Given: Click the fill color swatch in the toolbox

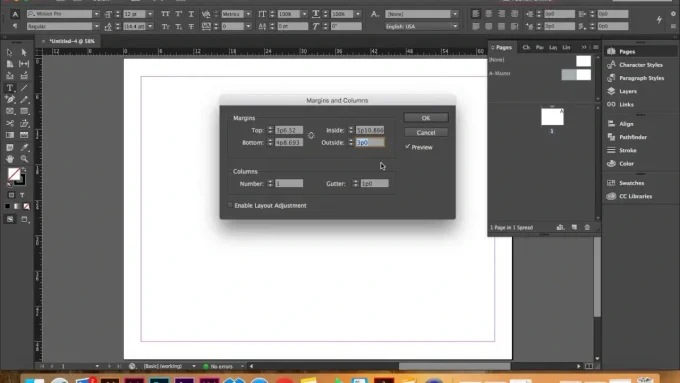Looking at the screenshot, I should 13,173.
